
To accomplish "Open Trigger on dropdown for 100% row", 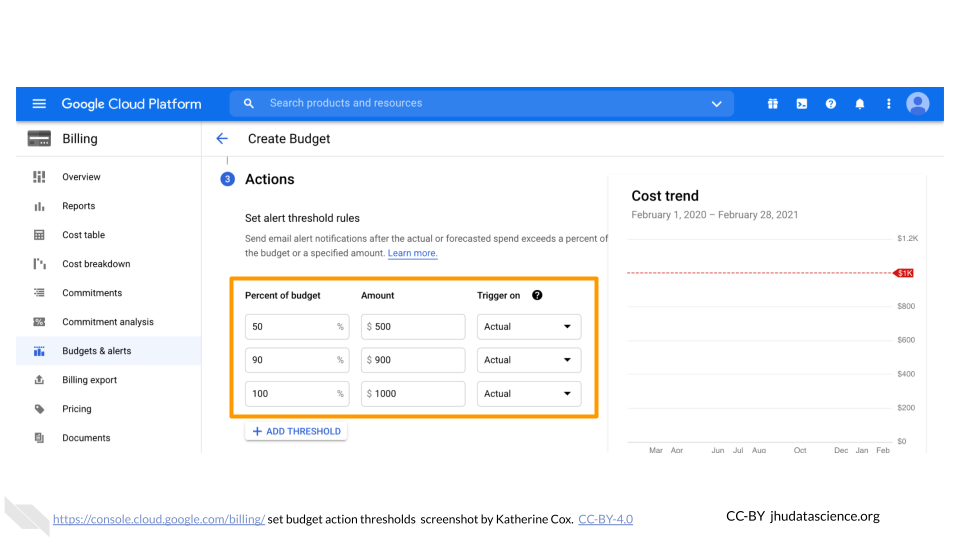I will tap(529, 394).
